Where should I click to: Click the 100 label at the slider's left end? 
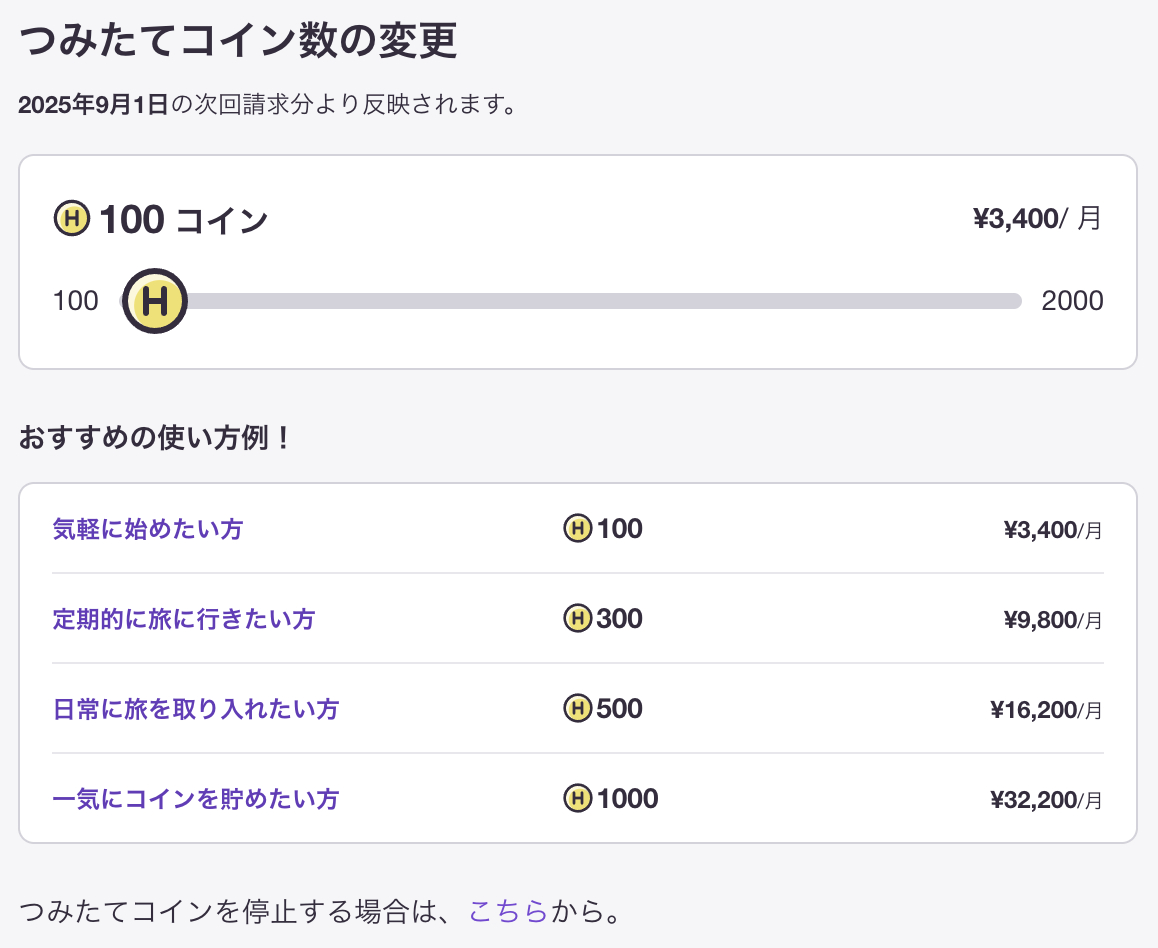(x=75, y=300)
